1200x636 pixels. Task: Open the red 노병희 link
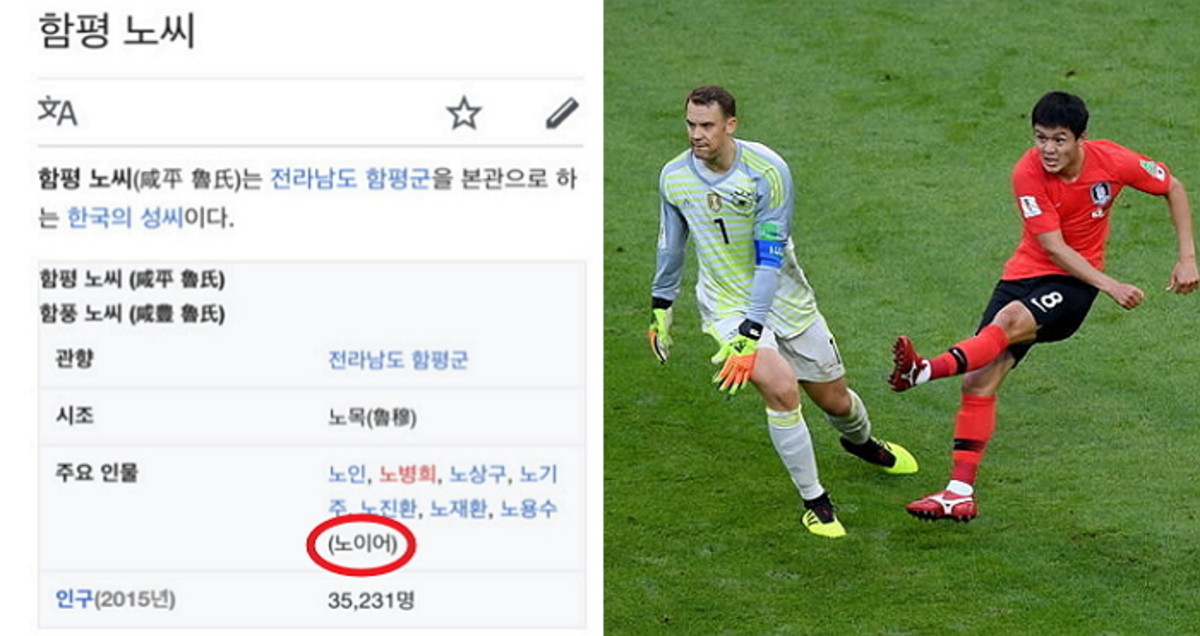408,473
